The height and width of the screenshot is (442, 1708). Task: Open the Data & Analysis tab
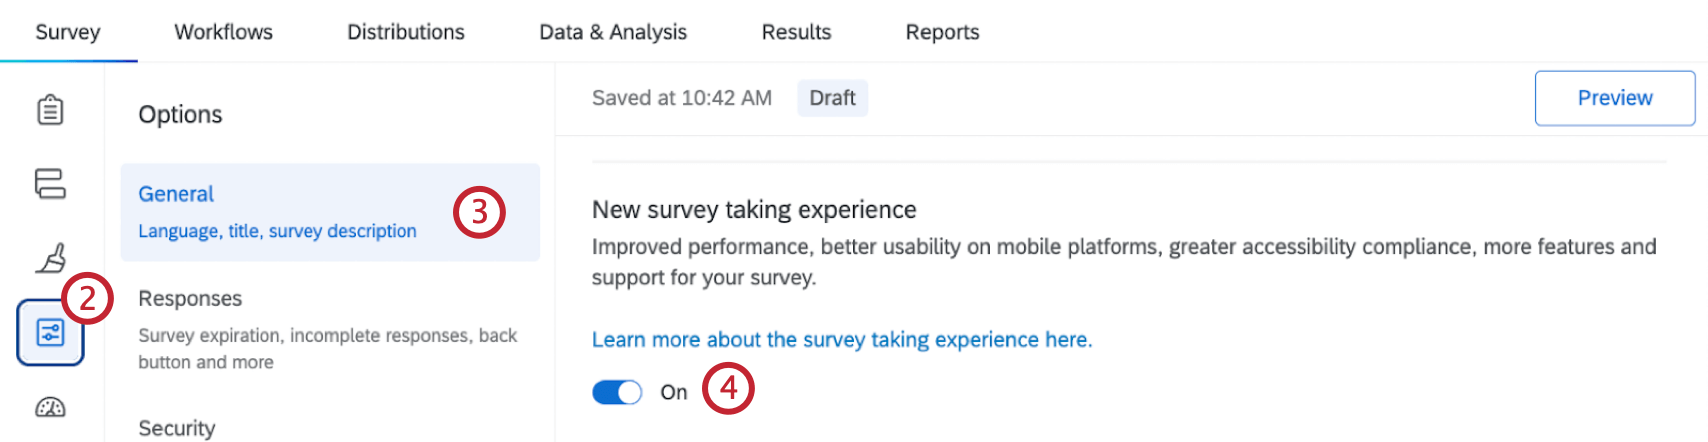click(x=613, y=32)
